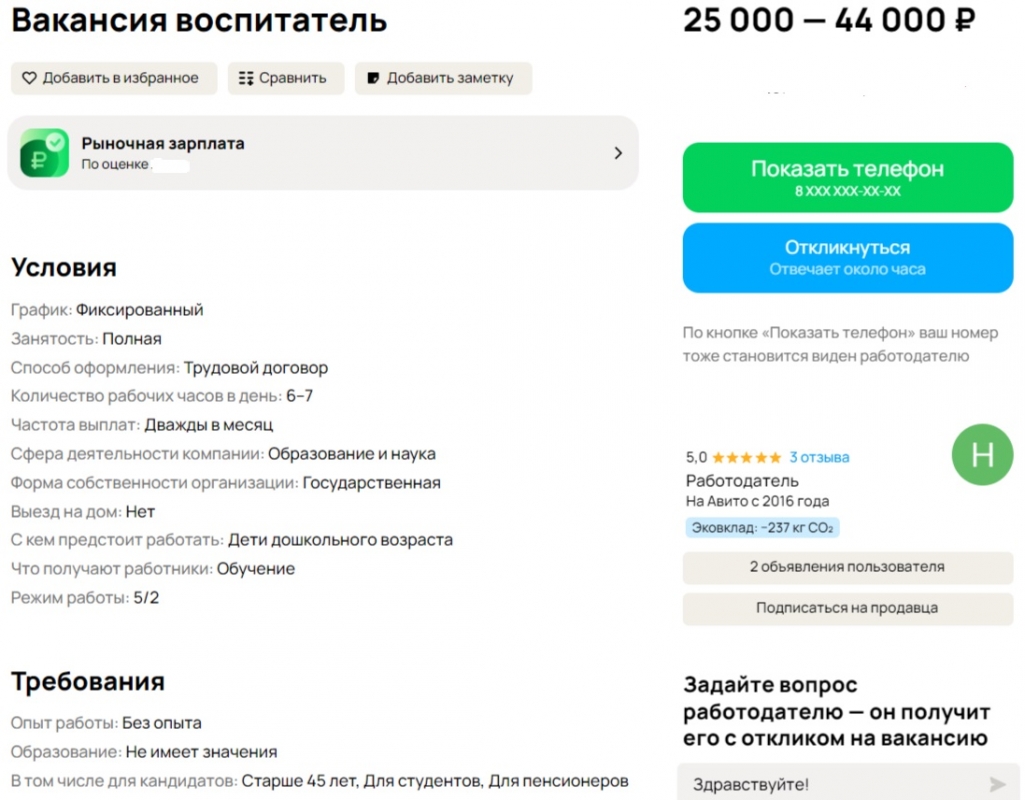This screenshot has width=1025, height=800.
Task: Click the Здравствуйте! message input field
Action: (x=830, y=784)
